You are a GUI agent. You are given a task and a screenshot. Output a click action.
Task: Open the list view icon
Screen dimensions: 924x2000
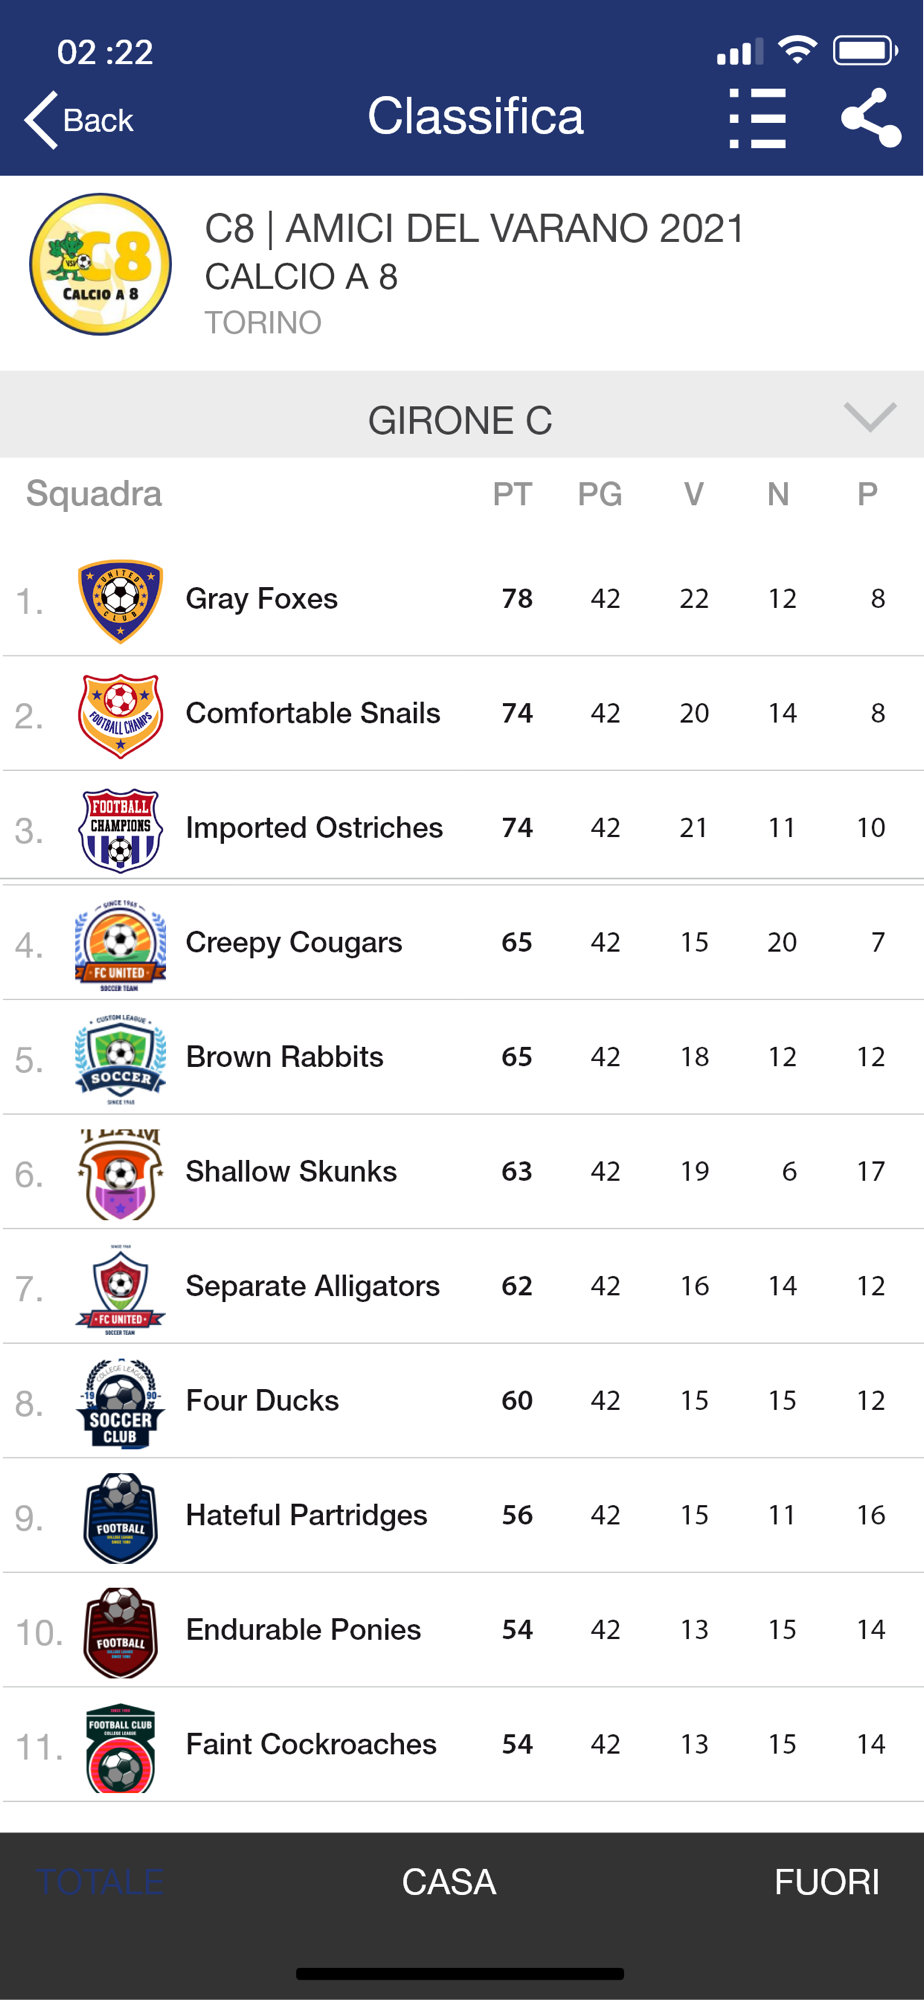click(x=757, y=118)
